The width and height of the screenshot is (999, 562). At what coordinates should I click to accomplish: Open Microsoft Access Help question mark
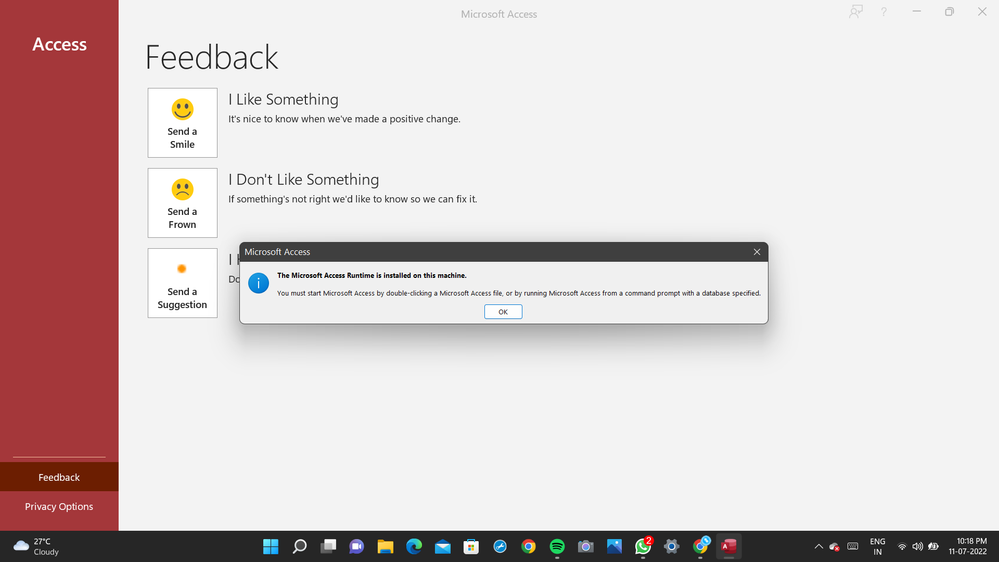884,11
